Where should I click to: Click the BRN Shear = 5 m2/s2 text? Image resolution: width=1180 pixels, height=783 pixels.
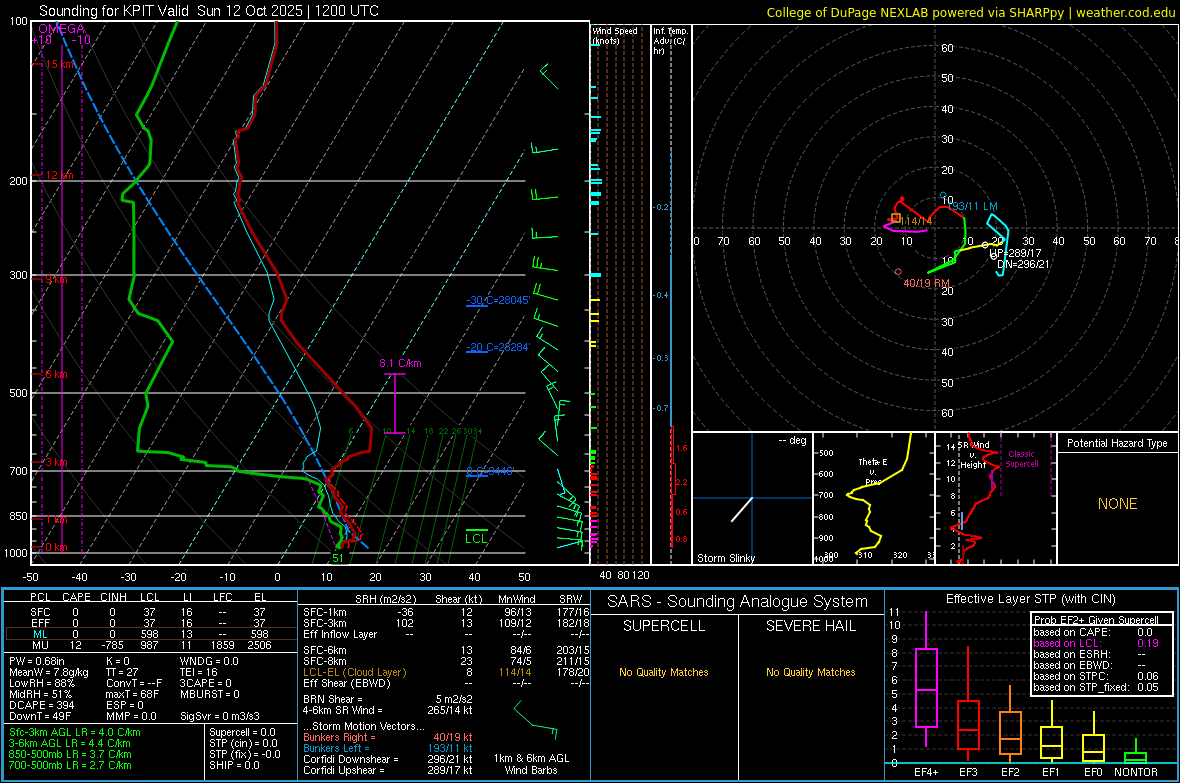pyautogui.click(x=388, y=699)
